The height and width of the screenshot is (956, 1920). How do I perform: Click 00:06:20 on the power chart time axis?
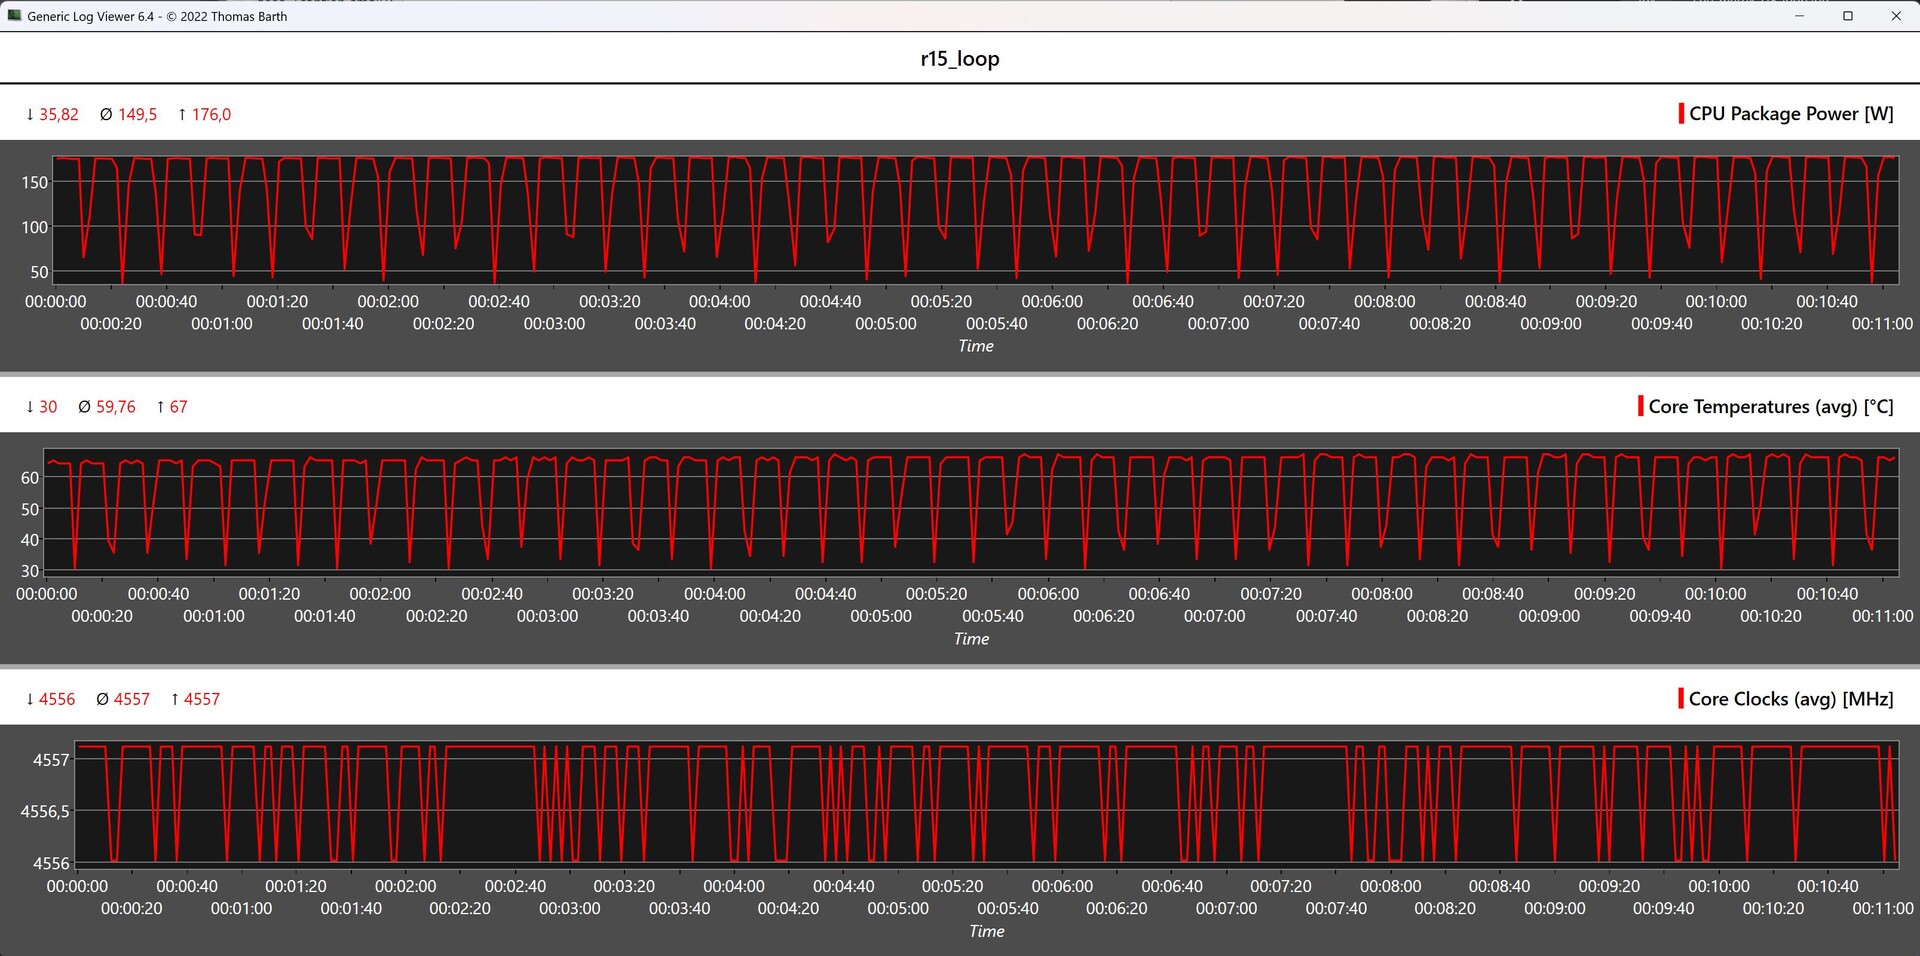1107,324
